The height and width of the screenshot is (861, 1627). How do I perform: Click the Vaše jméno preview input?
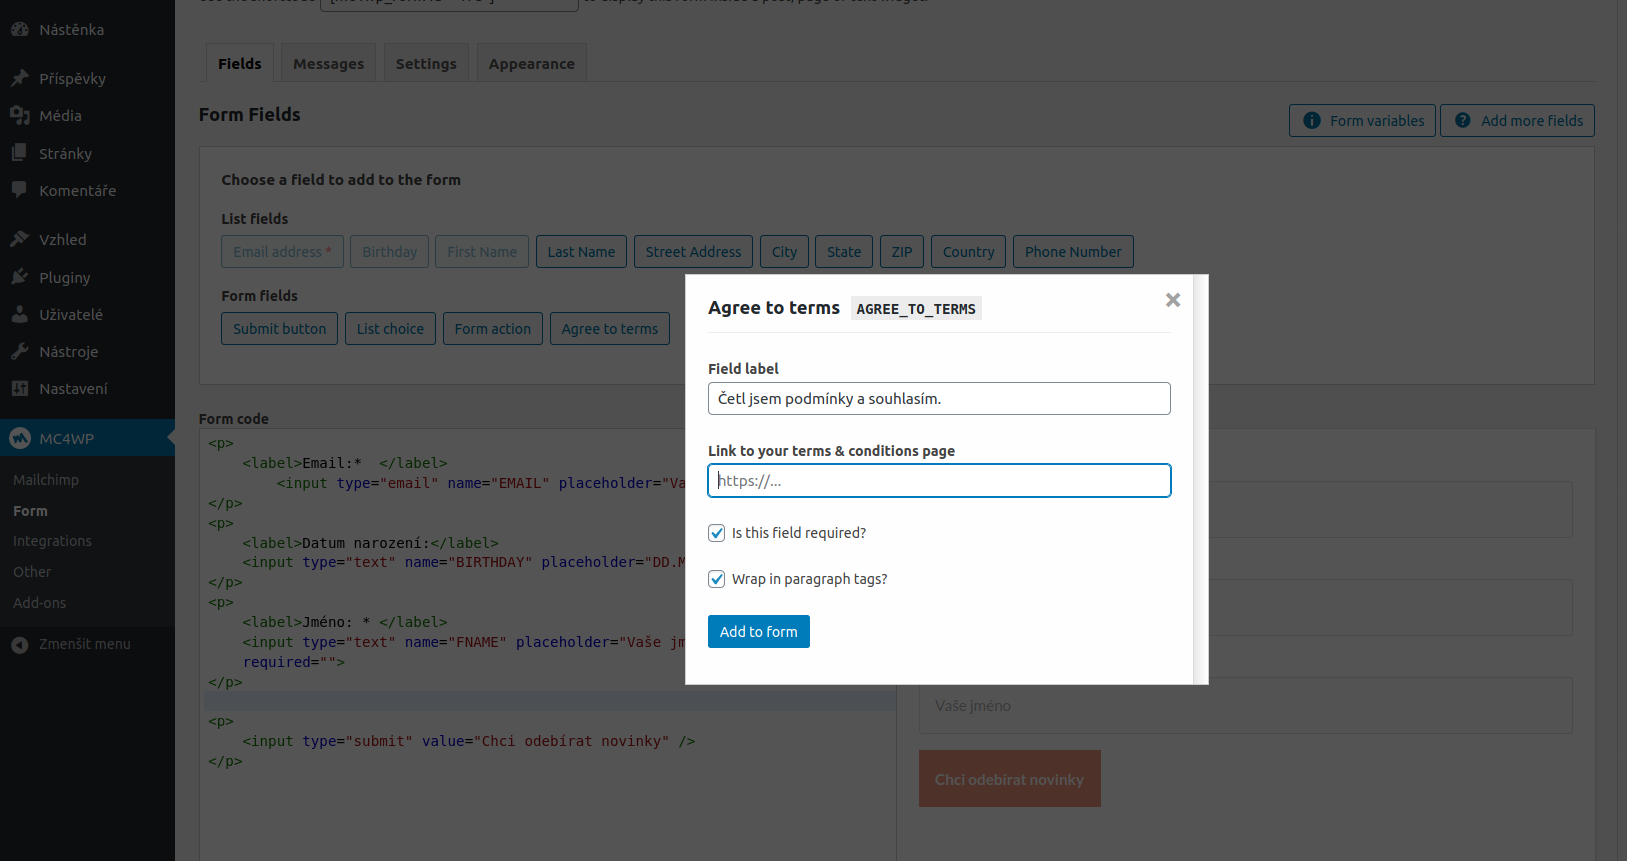pyautogui.click(x=1245, y=705)
